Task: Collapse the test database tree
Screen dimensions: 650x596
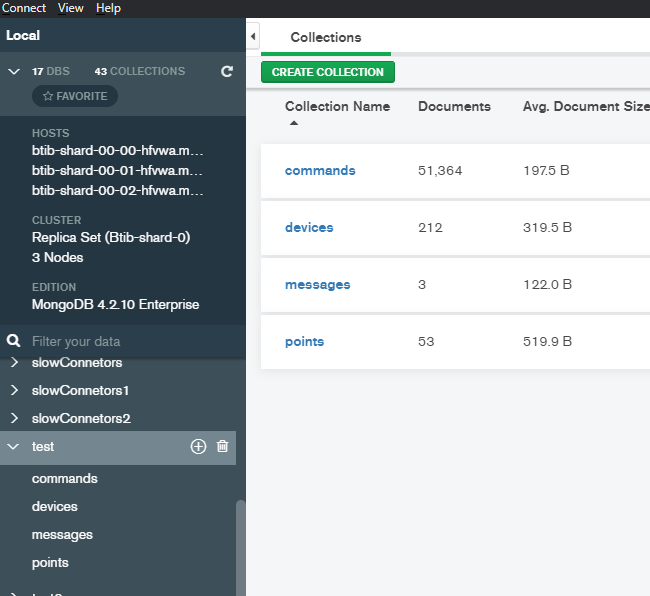Action: tap(14, 447)
